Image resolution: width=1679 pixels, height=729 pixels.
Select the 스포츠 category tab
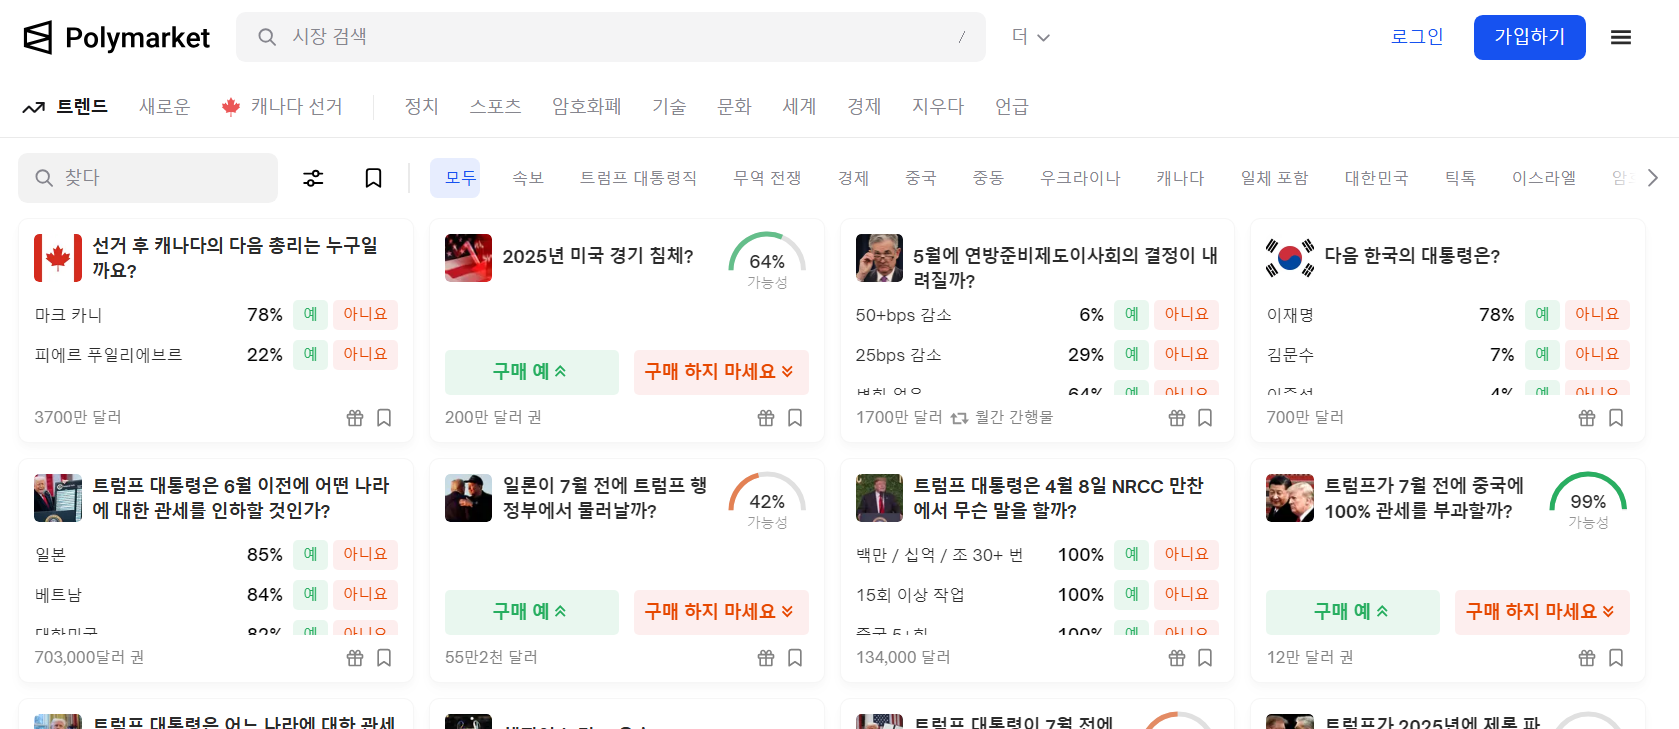pyautogui.click(x=495, y=107)
